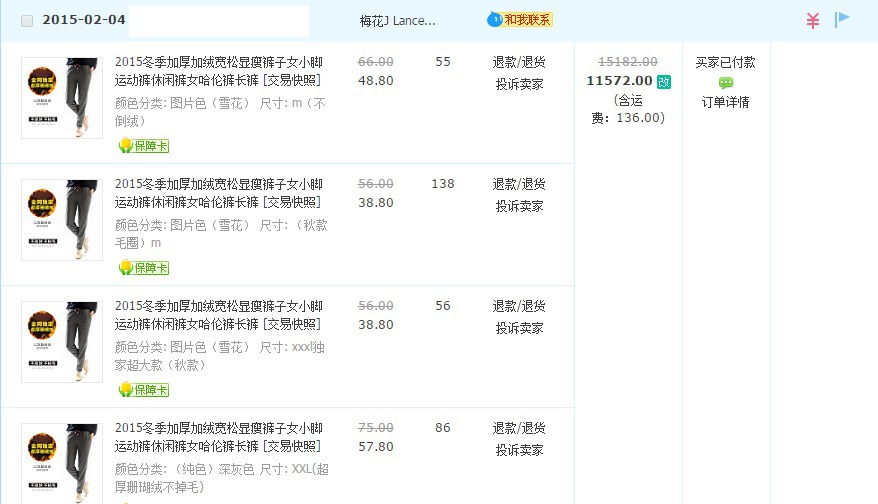Click 买家已付款 status text
The height and width of the screenshot is (504, 878).
(x=725, y=62)
